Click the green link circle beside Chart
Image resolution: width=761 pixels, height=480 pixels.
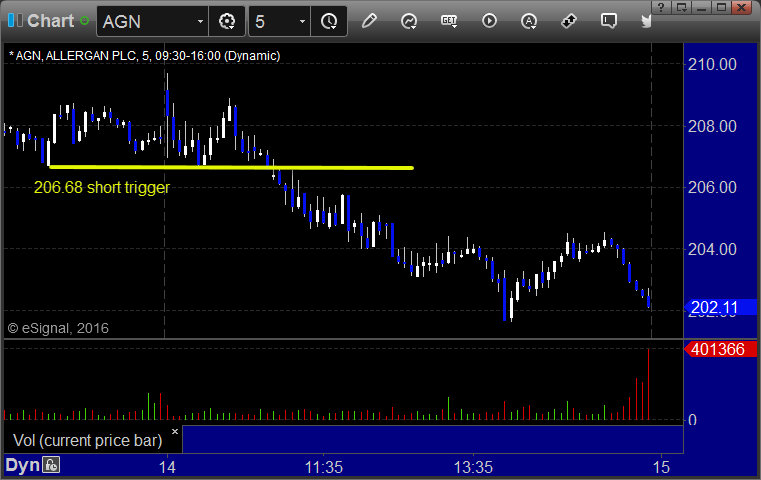tap(84, 21)
